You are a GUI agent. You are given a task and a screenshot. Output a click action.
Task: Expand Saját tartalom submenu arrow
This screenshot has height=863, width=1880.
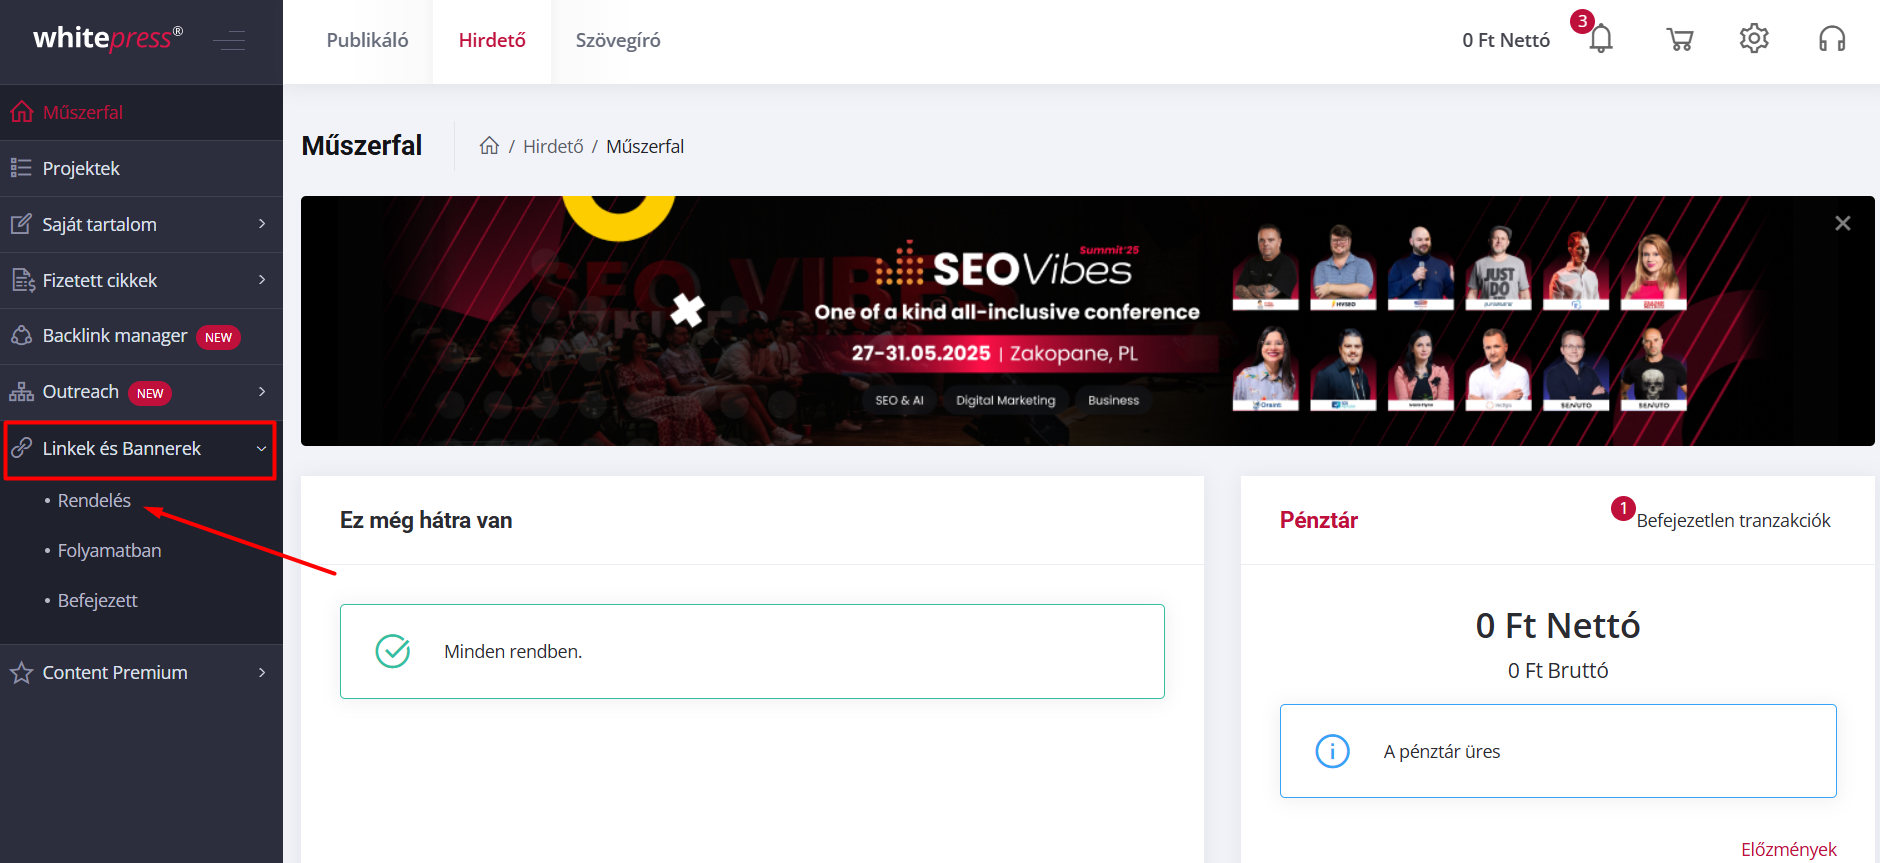click(262, 224)
